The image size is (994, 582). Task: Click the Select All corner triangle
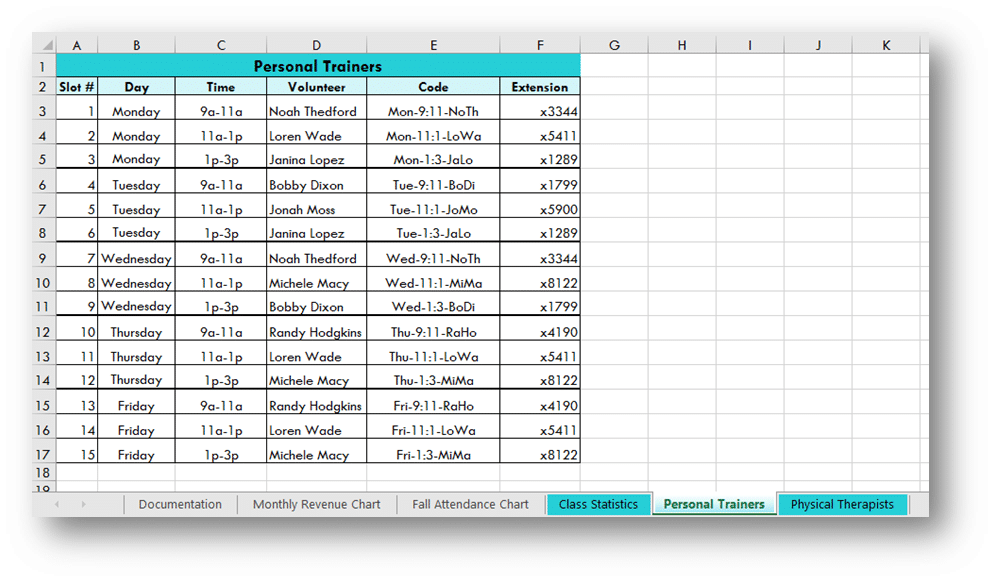(48, 45)
